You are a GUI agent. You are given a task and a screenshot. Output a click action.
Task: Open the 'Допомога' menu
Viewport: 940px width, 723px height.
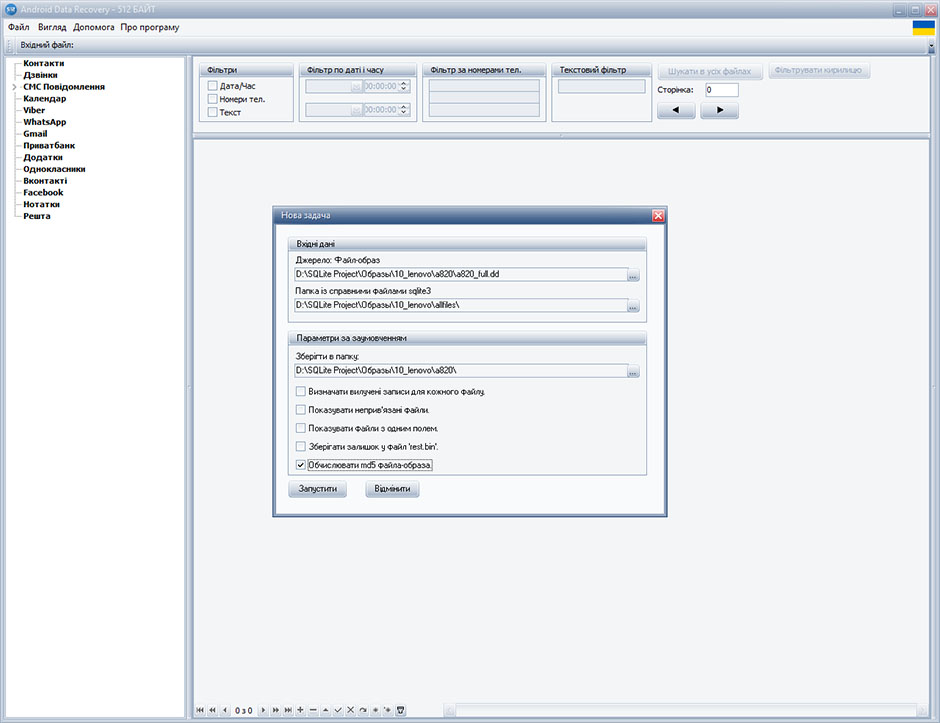coord(94,27)
